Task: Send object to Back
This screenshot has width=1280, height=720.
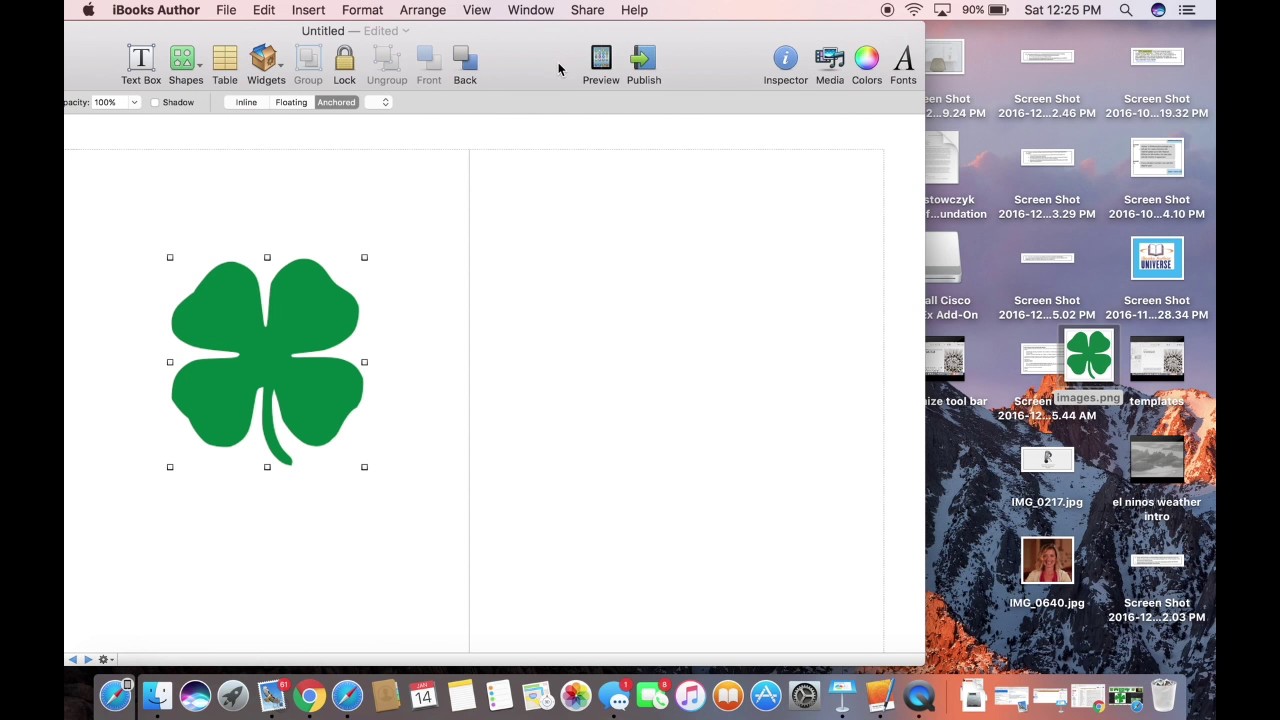Action: (465, 64)
